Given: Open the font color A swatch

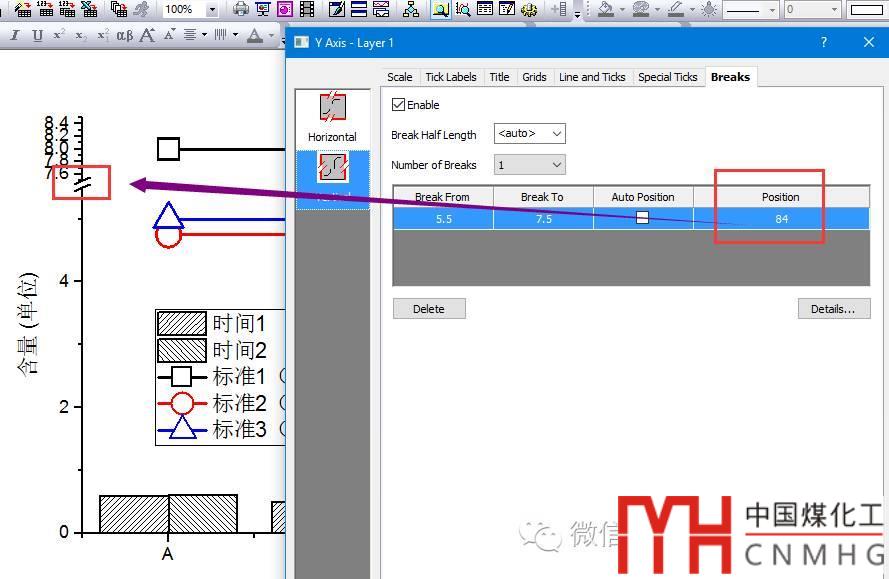Looking at the screenshot, I should point(255,36).
